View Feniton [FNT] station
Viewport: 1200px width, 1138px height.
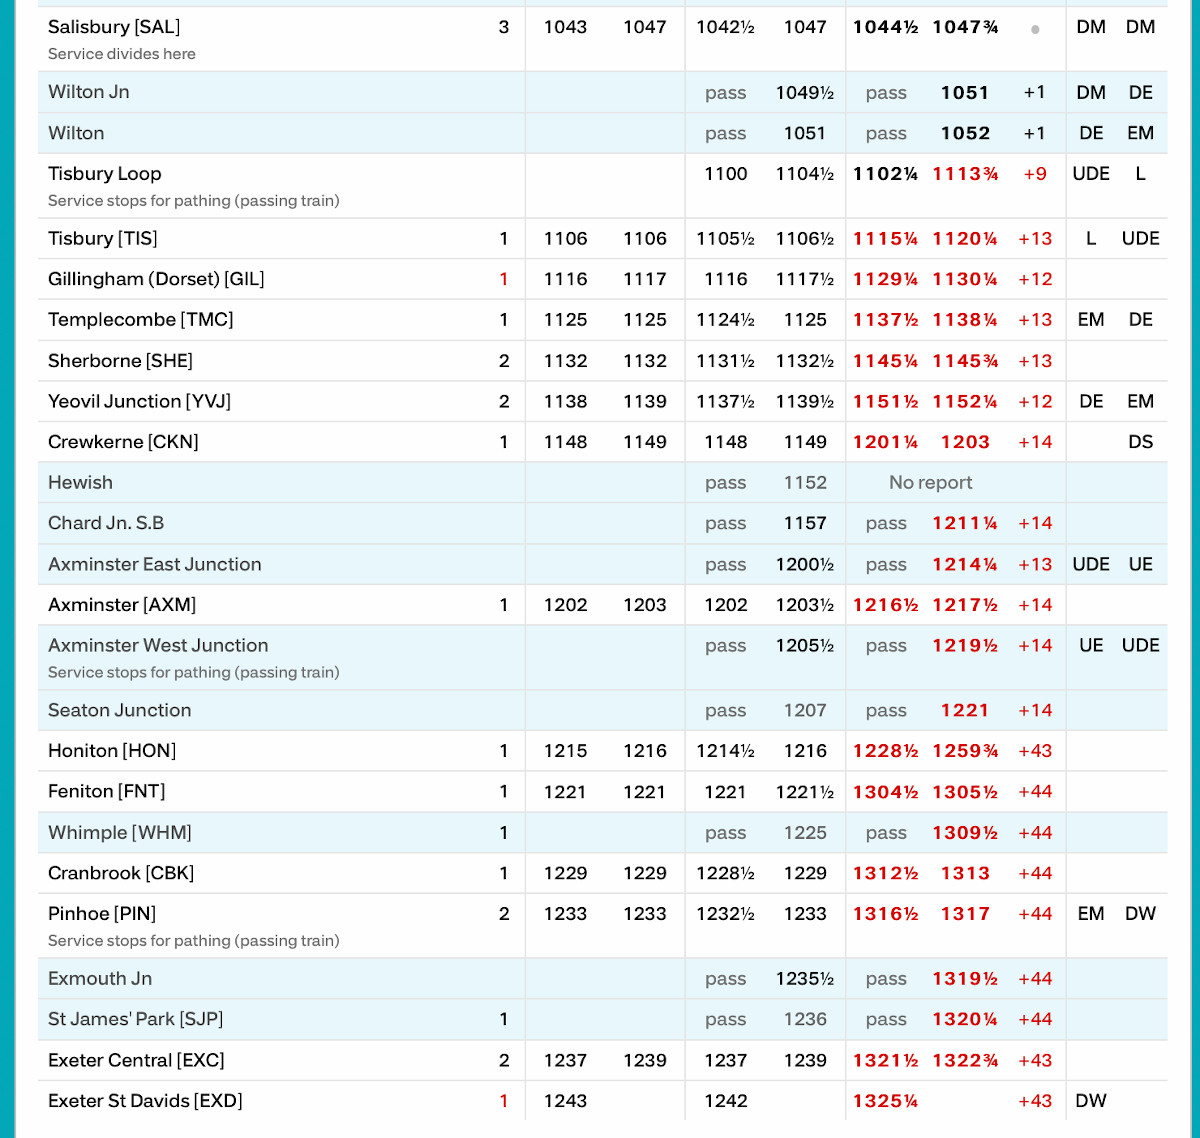[107, 792]
